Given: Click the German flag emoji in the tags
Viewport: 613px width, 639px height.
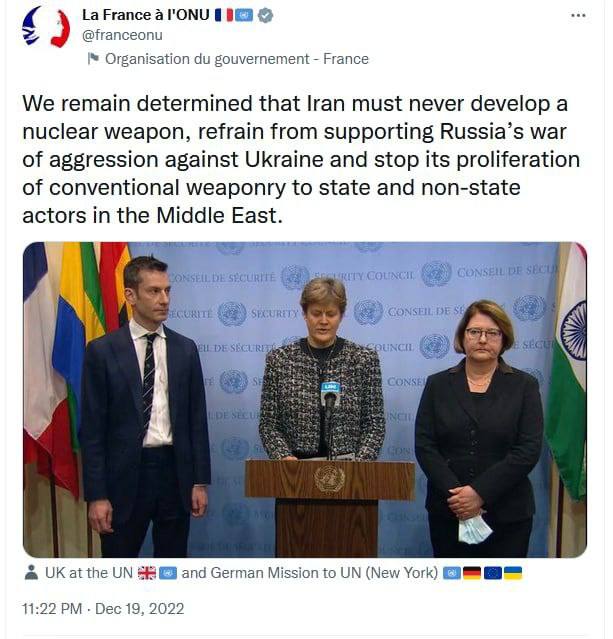Looking at the screenshot, I should 472,573.
